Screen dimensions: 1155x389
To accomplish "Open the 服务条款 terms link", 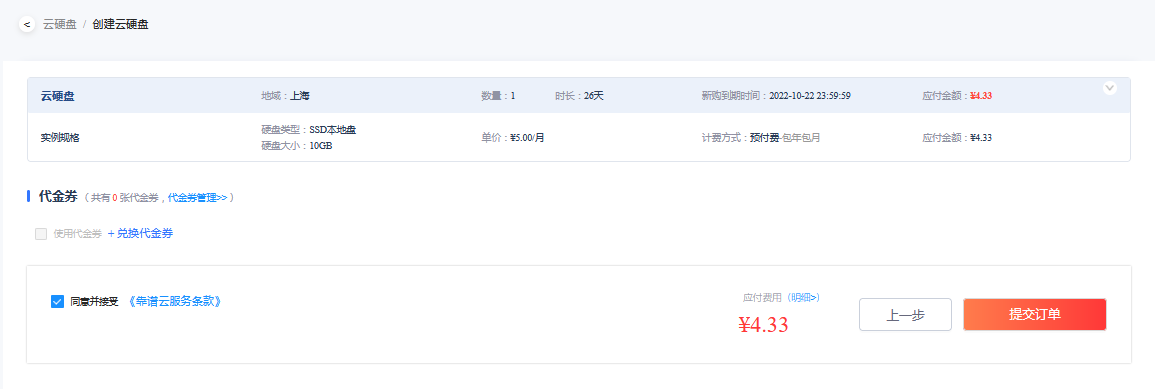I will pos(174,301).
